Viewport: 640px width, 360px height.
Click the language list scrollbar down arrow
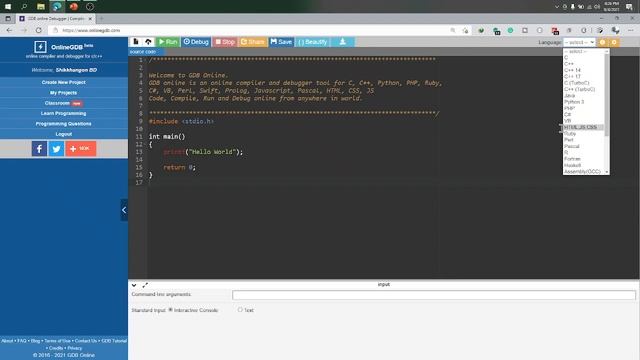click(x=607, y=172)
